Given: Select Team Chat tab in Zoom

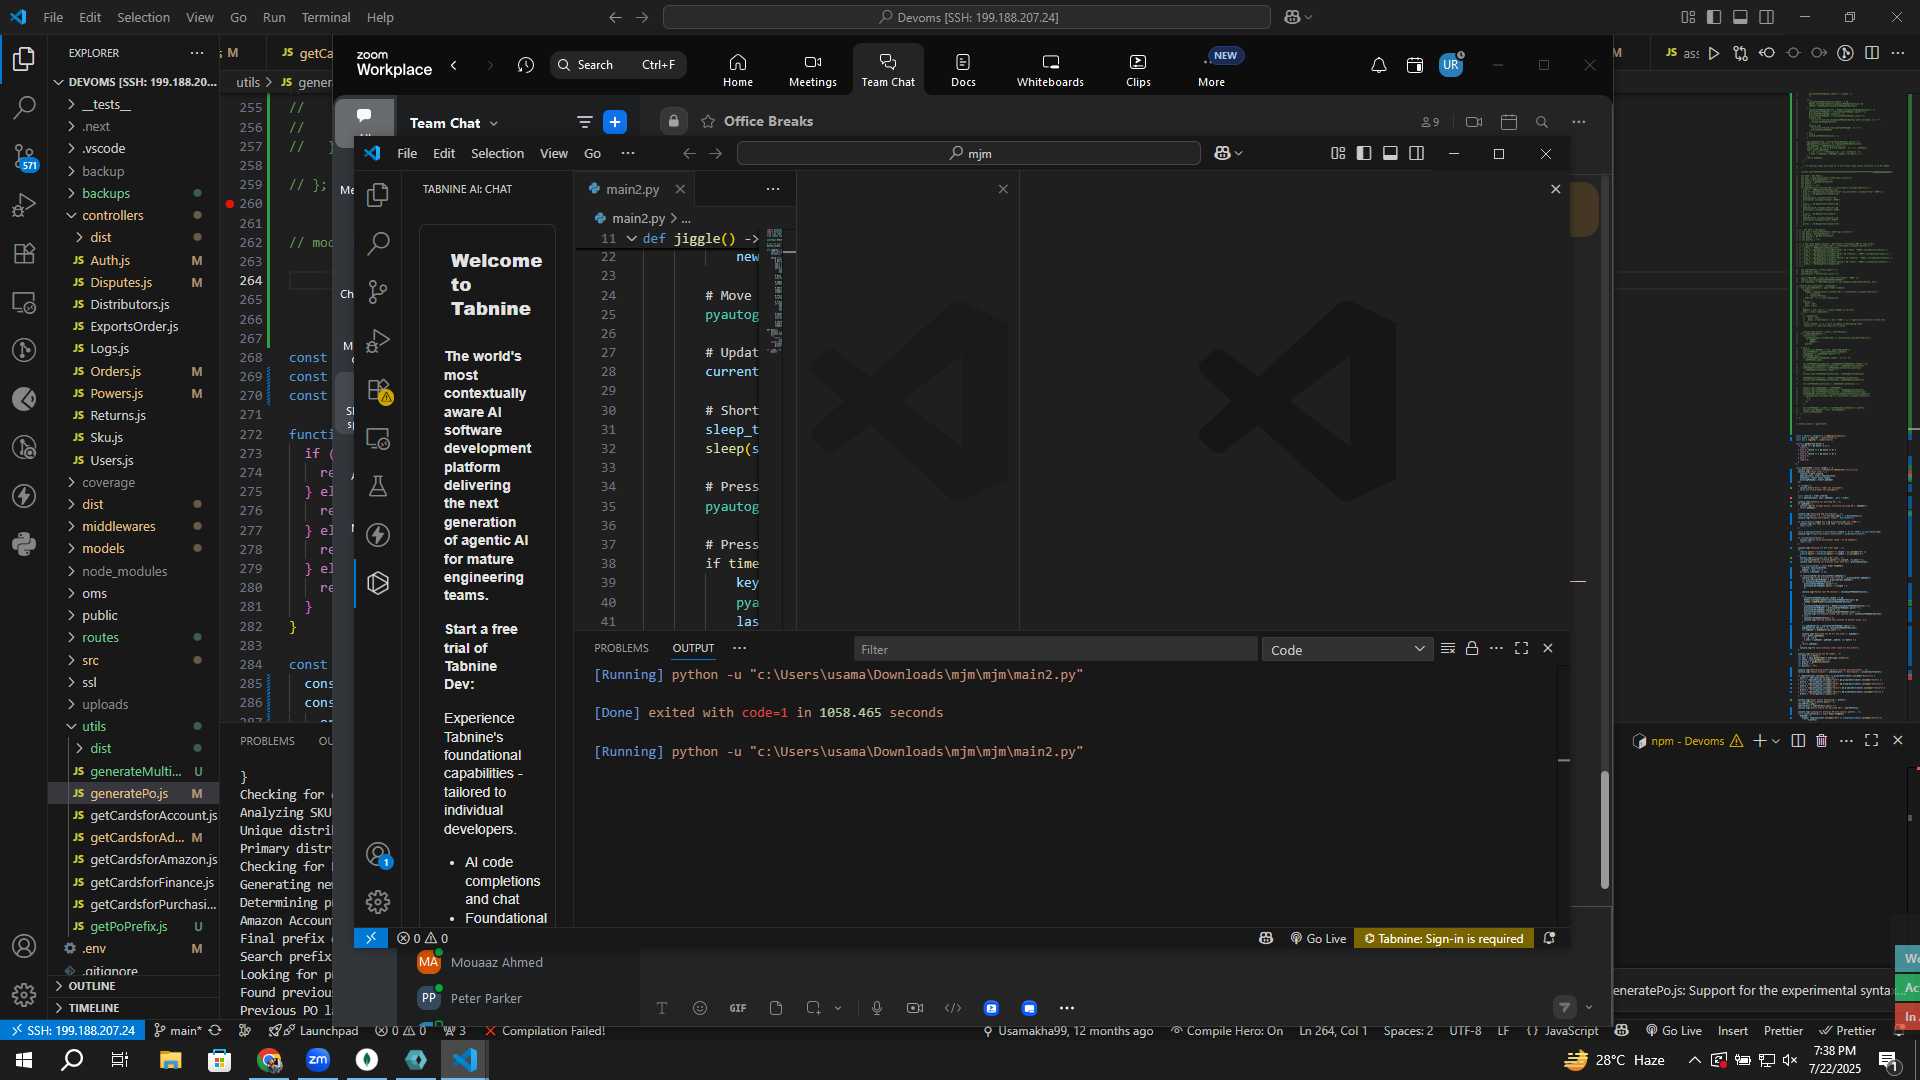Looking at the screenshot, I should coord(888,69).
